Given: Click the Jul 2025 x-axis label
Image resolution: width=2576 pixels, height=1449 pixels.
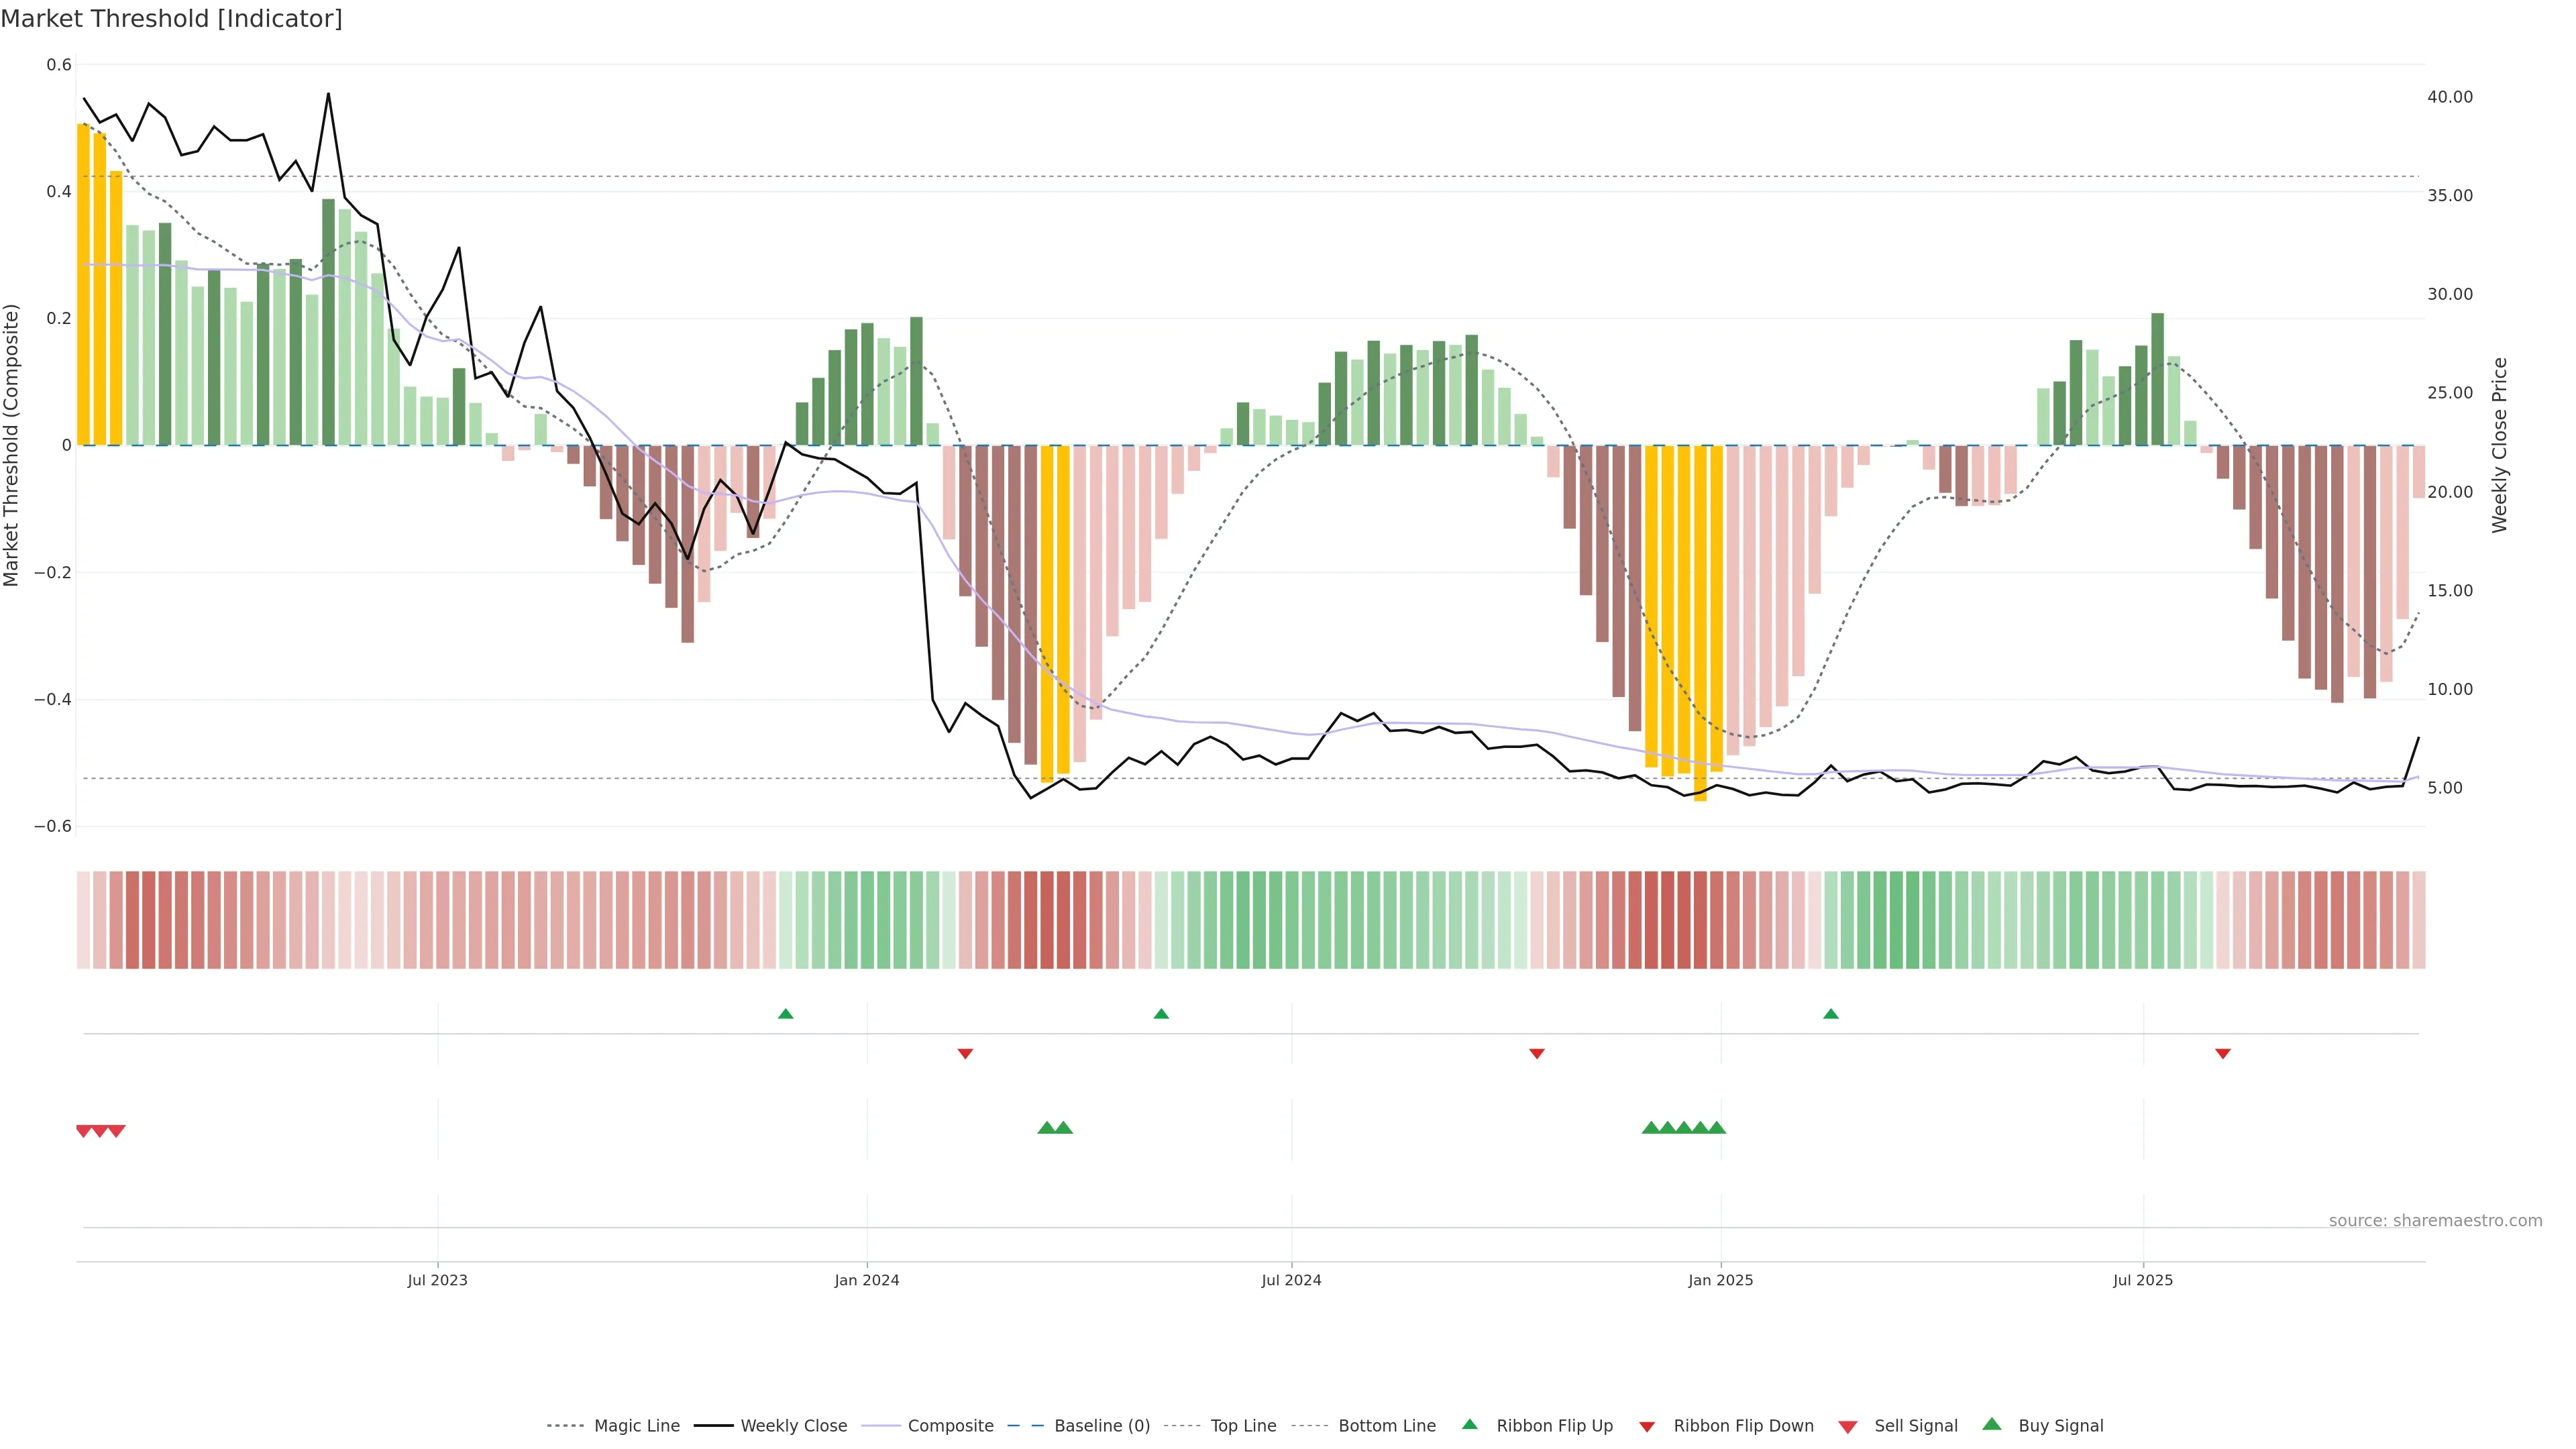Looking at the screenshot, I should [x=2142, y=1280].
